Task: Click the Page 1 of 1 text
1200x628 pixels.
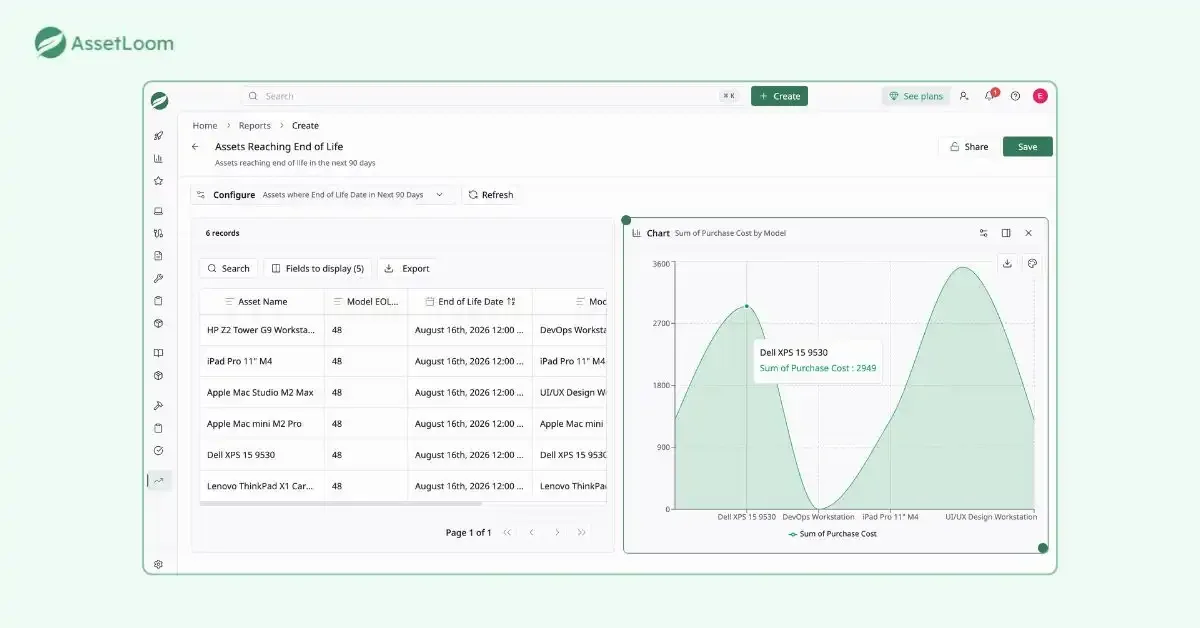Action: pos(468,533)
